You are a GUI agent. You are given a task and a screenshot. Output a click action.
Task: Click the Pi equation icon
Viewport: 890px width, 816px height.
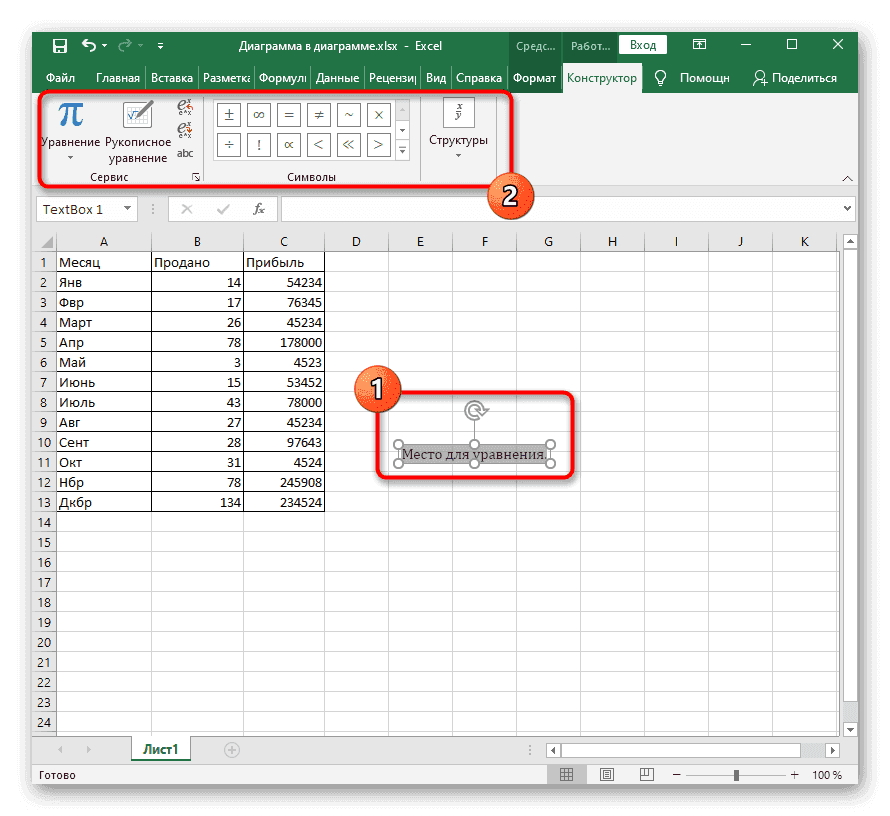pyautogui.click(x=70, y=116)
